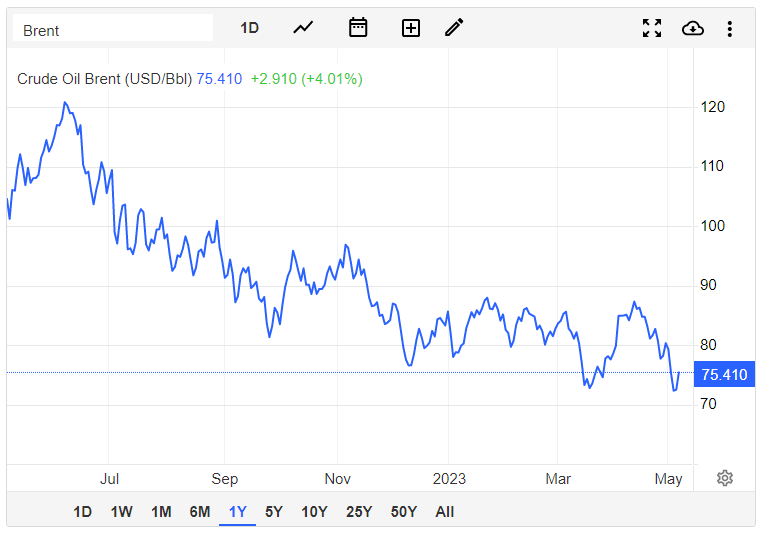Click the +2.910 (+4.01%) change value
Image resolution: width=772 pixels, height=541 pixels.
point(307,79)
